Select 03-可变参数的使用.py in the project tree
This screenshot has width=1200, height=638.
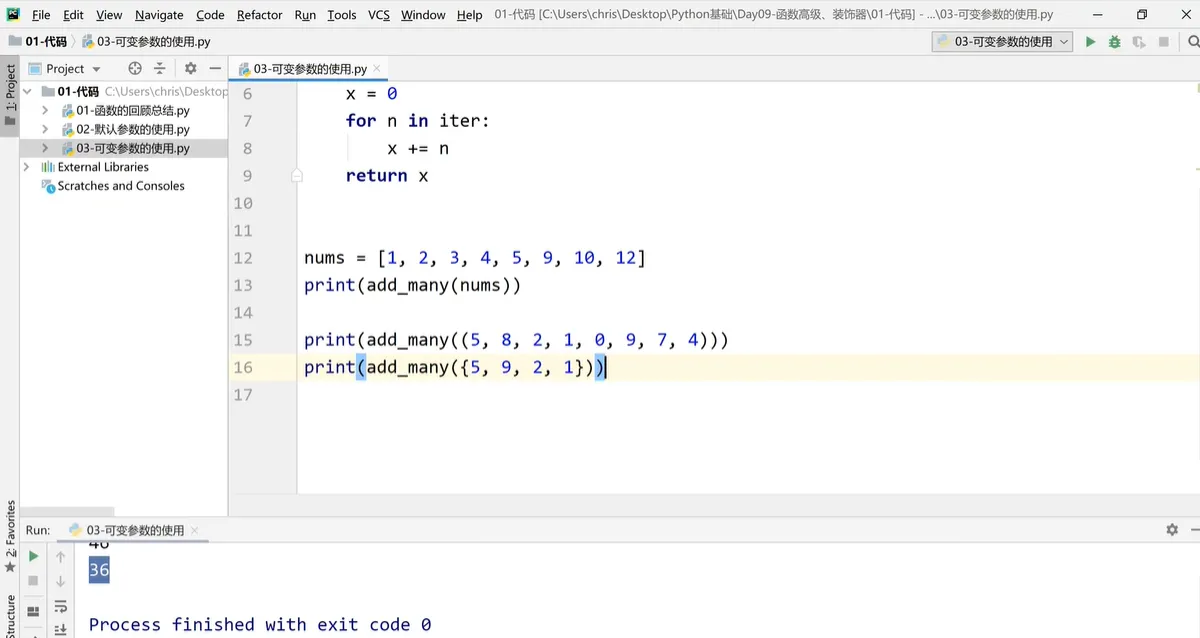(x=124, y=148)
